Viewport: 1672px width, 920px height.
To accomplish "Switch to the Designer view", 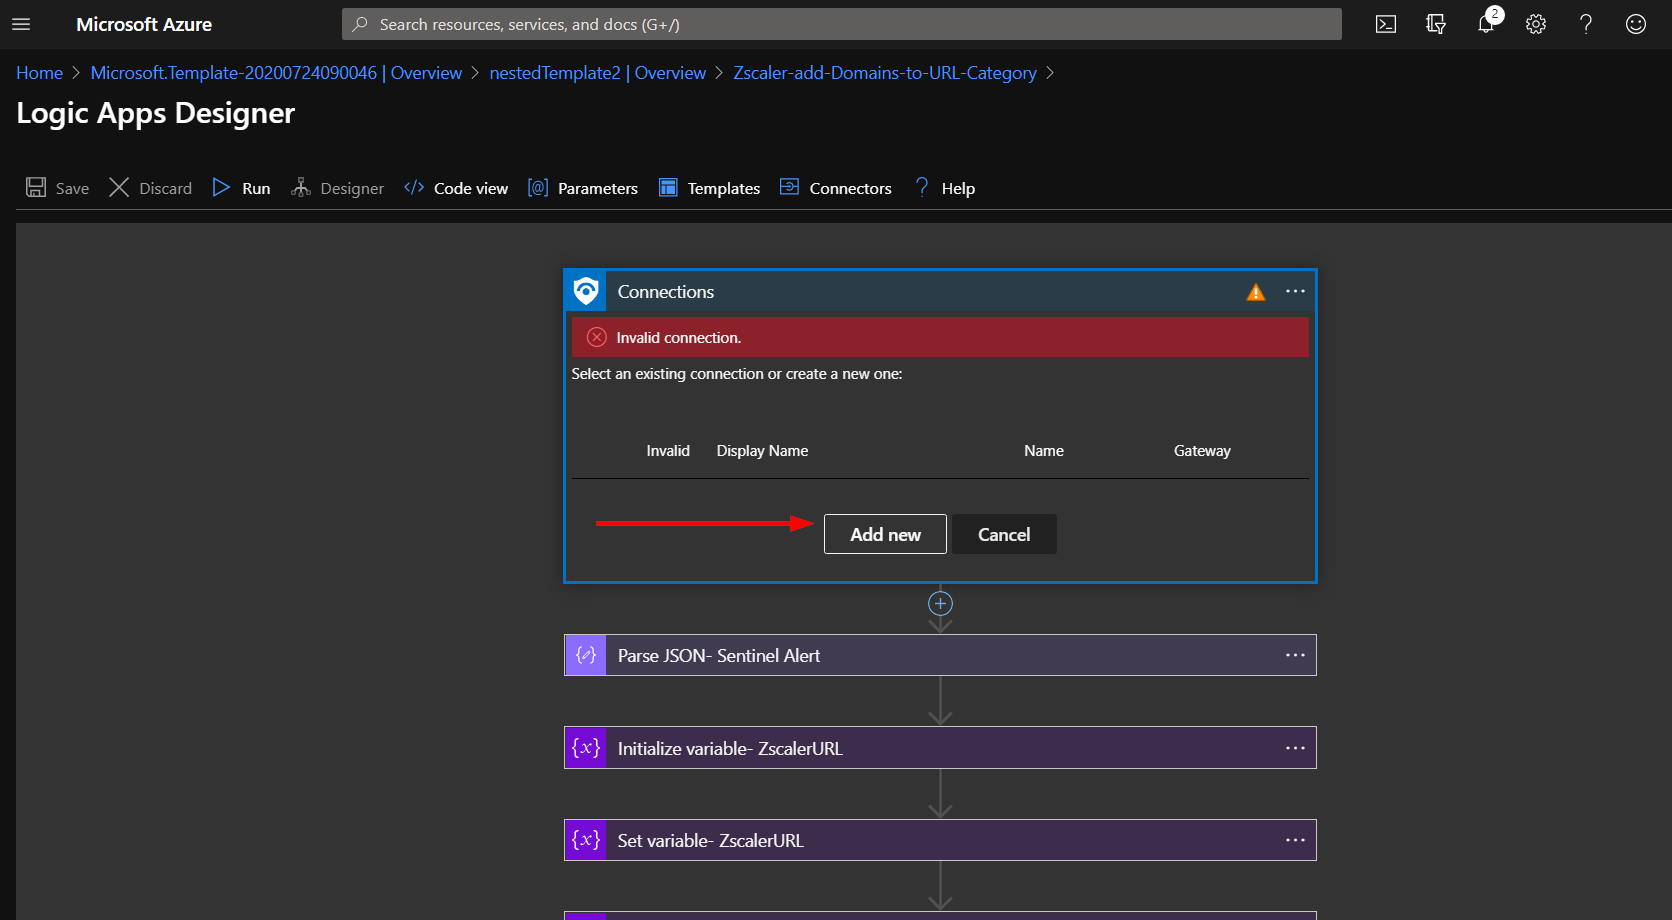I will (x=337, y=188).
